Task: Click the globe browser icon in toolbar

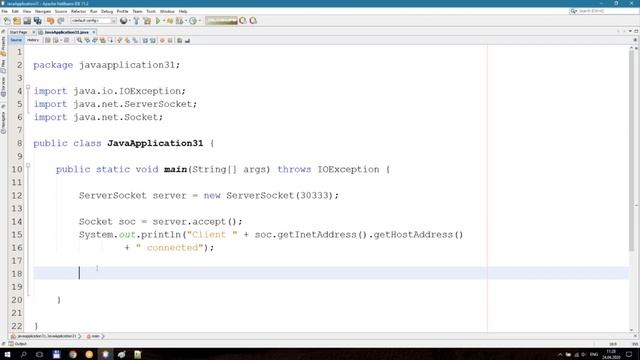Action: click(x=123, y=20)
